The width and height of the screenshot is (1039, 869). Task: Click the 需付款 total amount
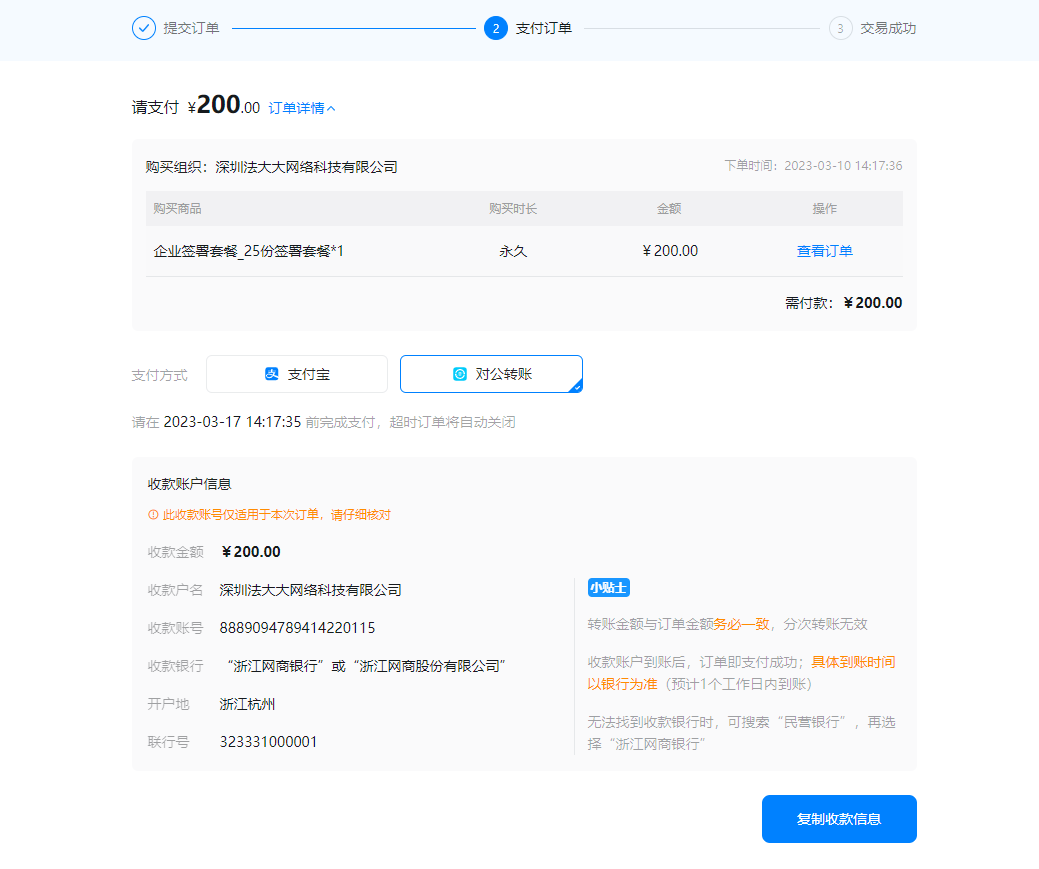(x=873, y=303)
